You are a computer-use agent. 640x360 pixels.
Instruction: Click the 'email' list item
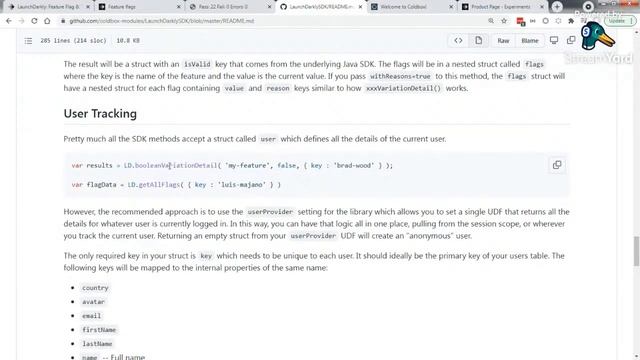[x=91, y=316]
